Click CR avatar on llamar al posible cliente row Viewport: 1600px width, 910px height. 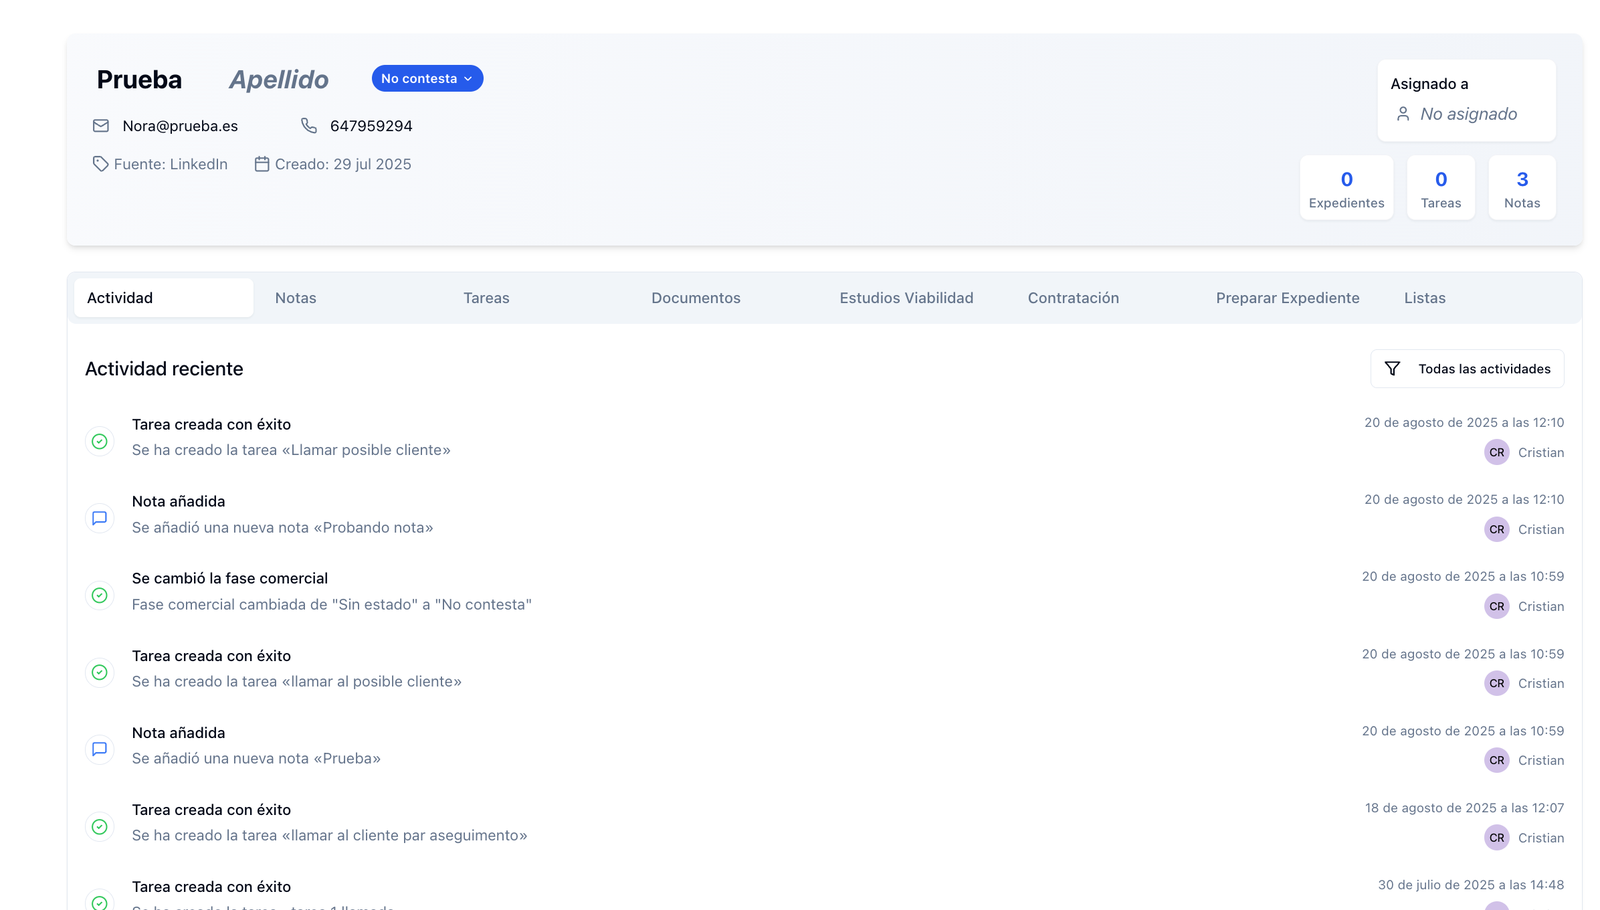1497,683
